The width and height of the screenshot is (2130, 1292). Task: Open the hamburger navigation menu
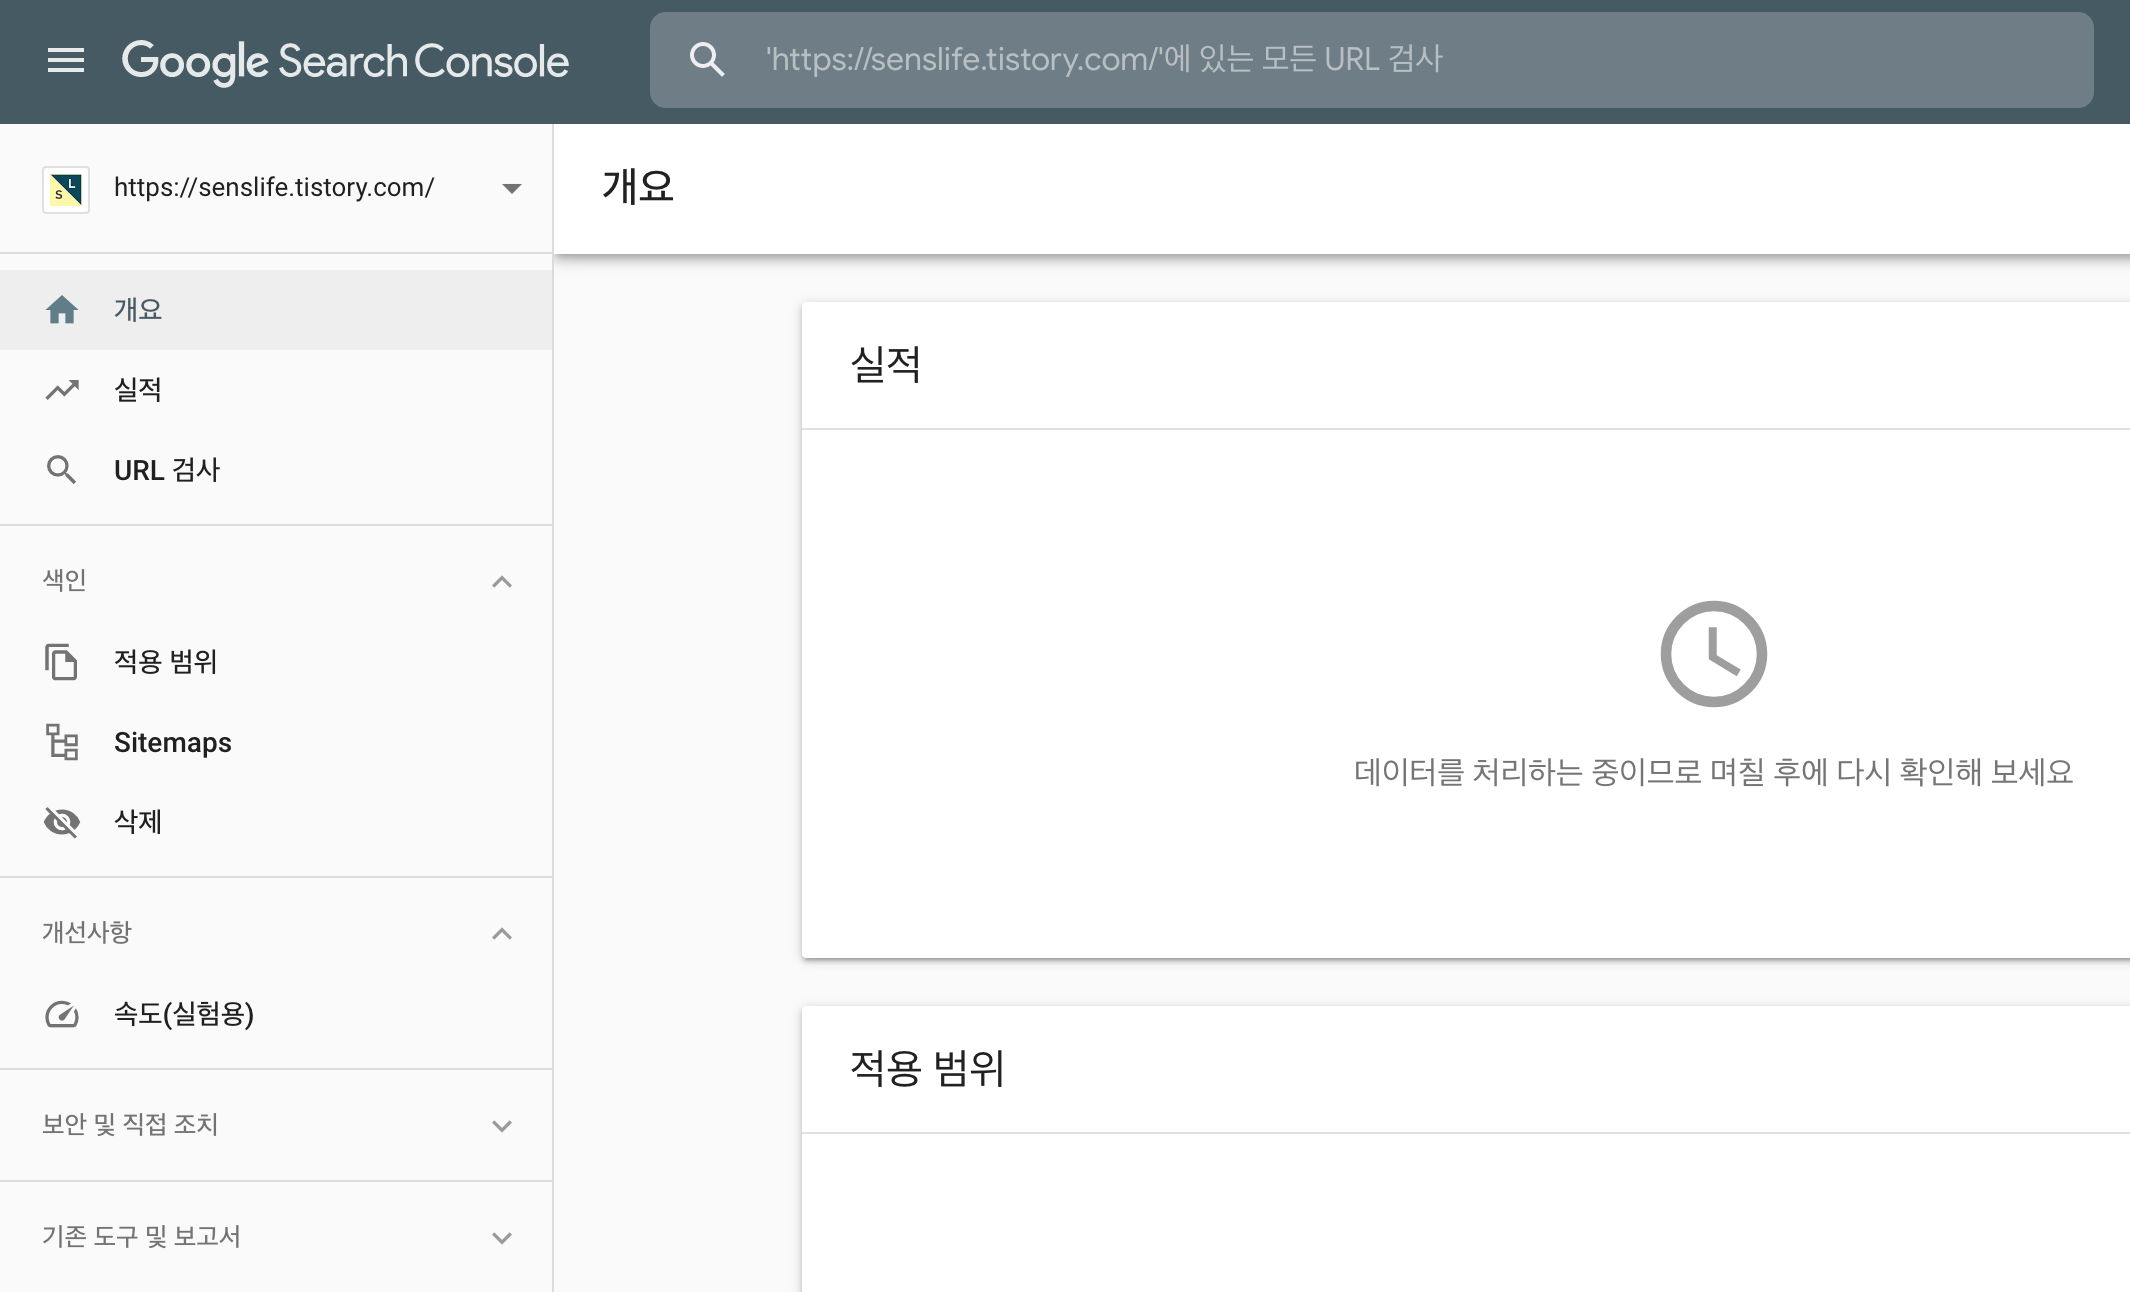coord(66,60)
